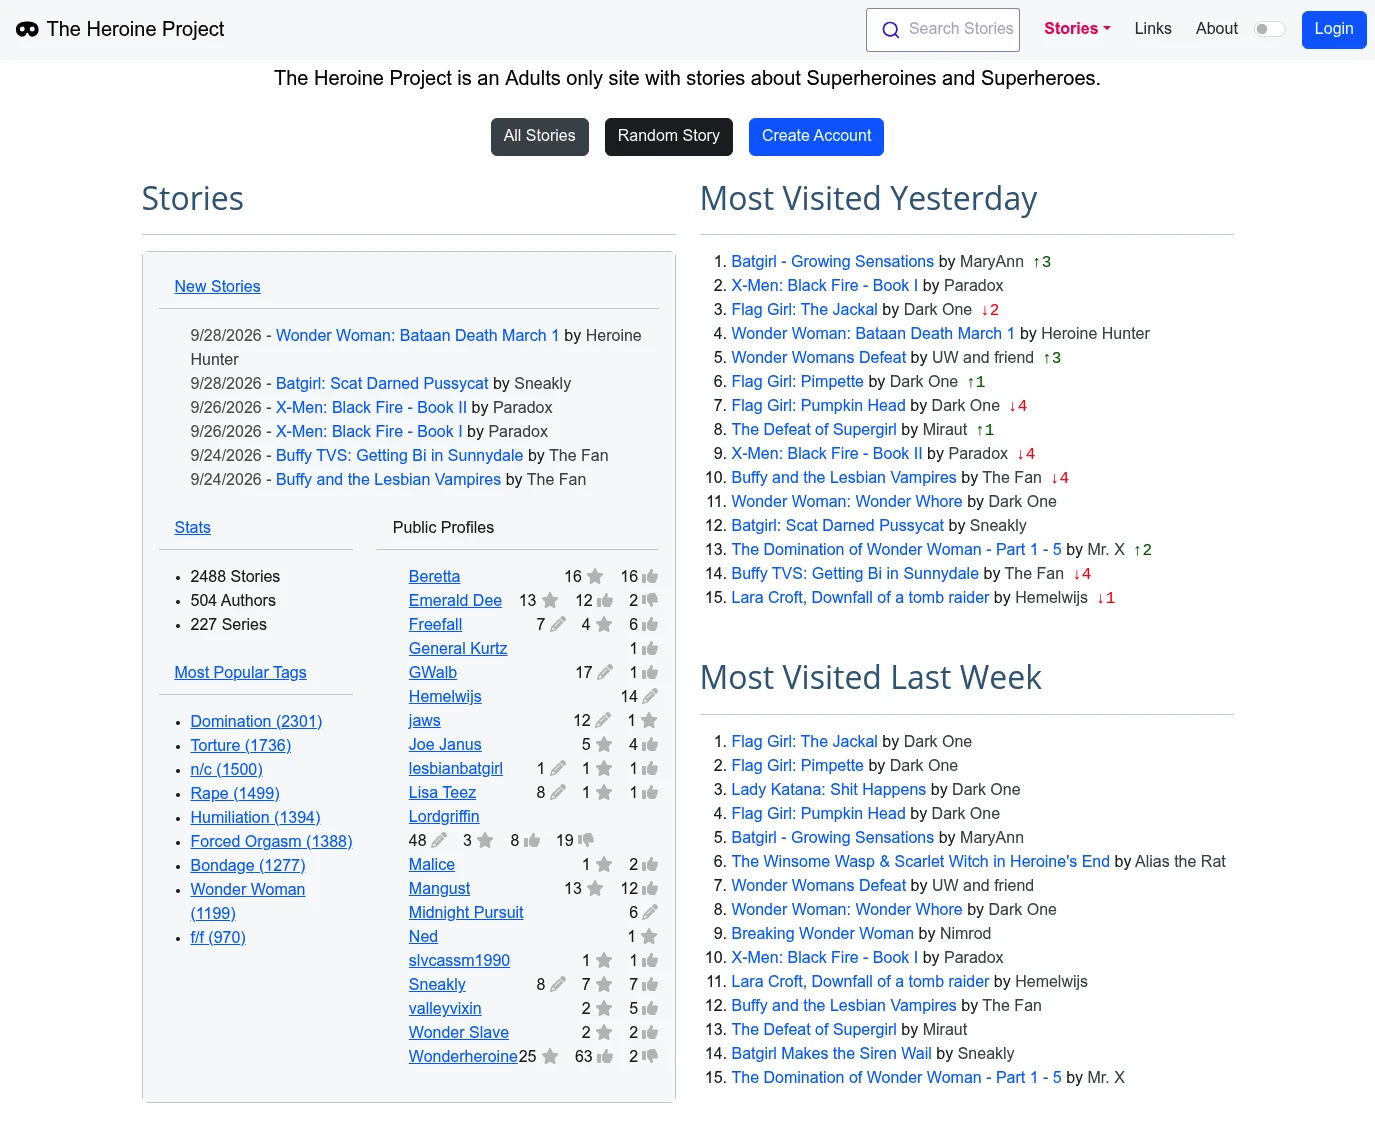Open X-Men: Black Fire - Book II in New Stories

372,408
